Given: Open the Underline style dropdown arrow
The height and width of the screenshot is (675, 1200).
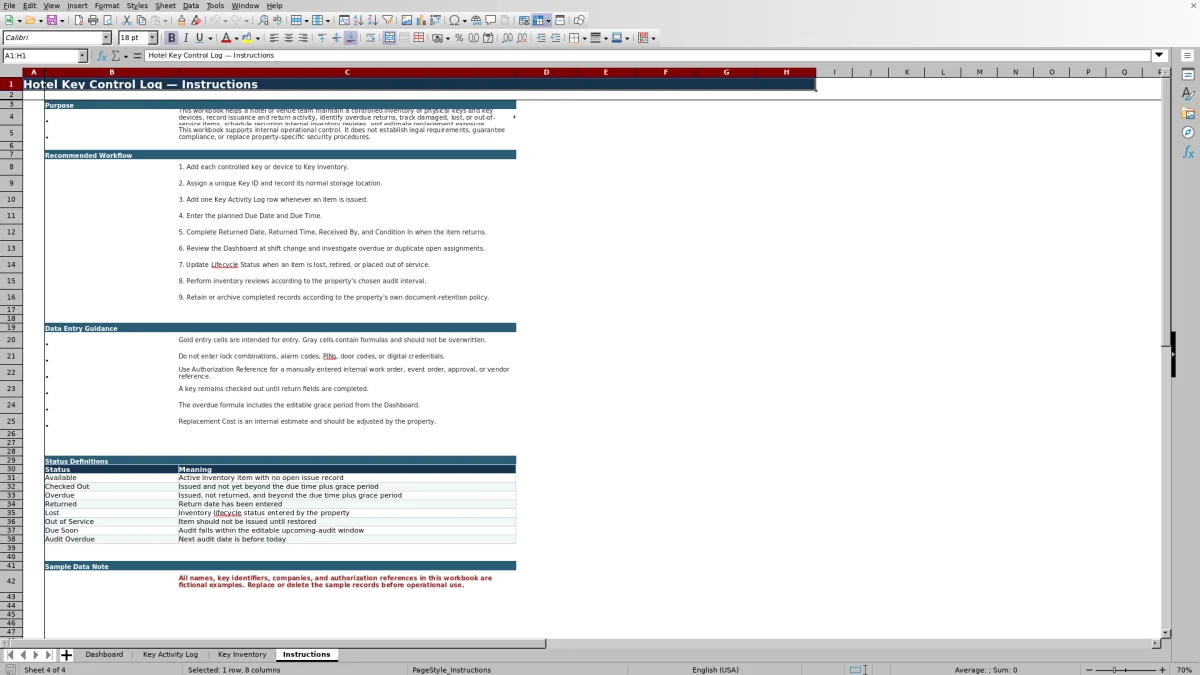Looking at the screenshot, I should [x=210, y=38].
